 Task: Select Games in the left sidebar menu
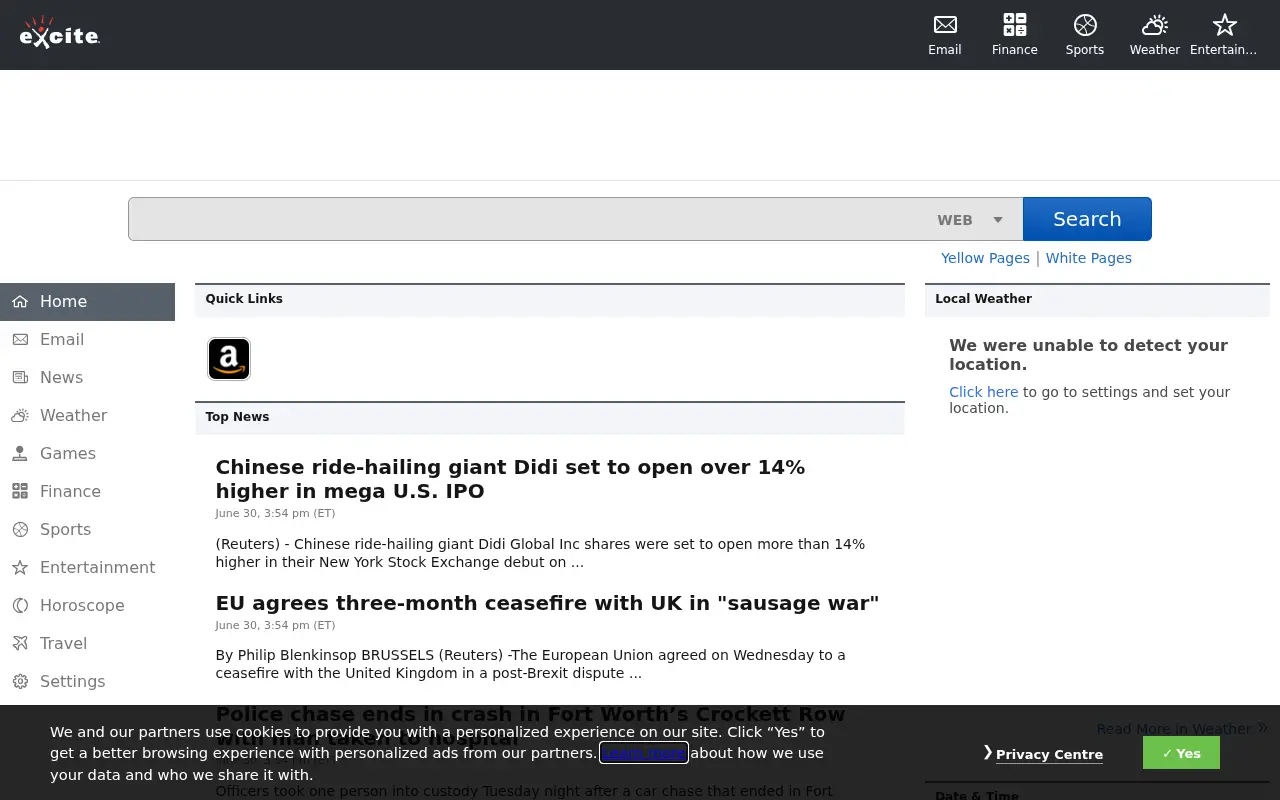87,454
